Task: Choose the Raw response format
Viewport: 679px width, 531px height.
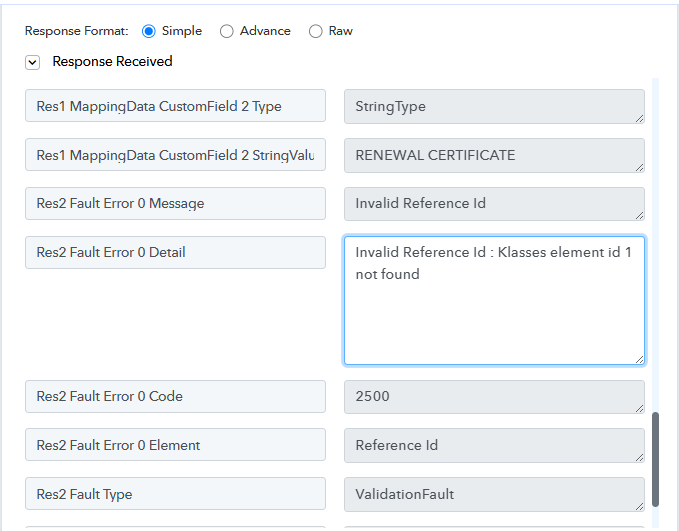Action: point(316,31)
